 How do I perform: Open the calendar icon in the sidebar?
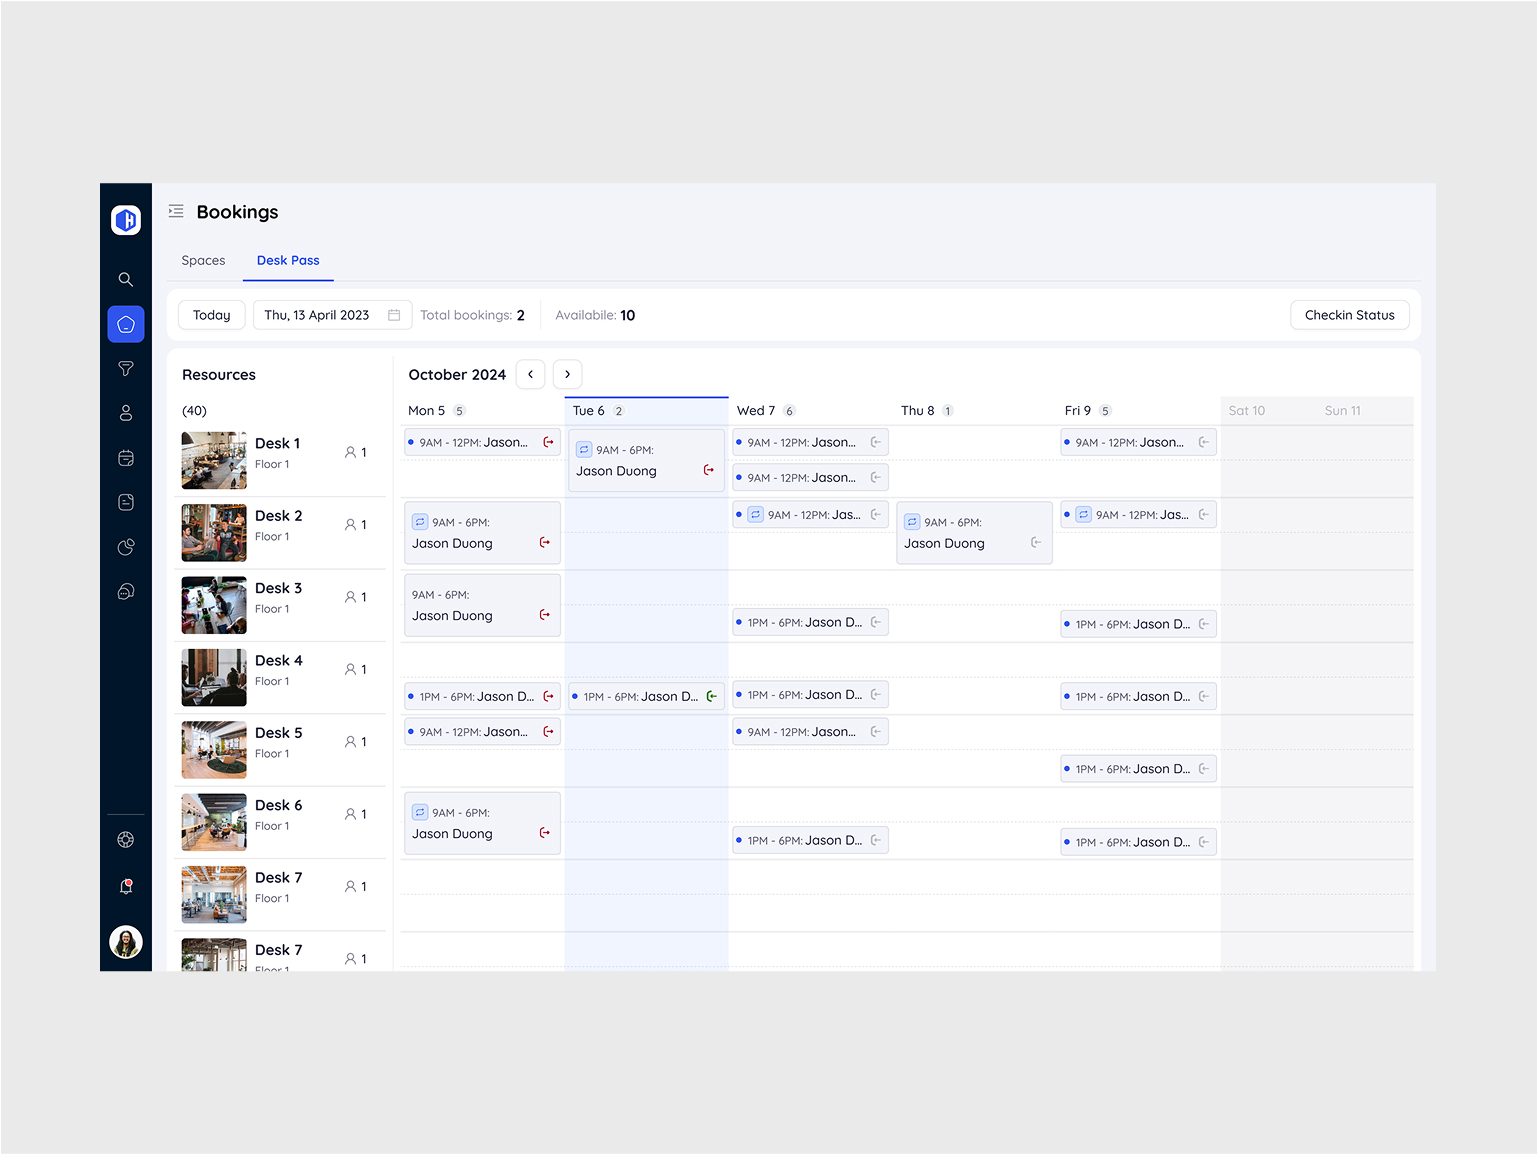tap(126, 457)
